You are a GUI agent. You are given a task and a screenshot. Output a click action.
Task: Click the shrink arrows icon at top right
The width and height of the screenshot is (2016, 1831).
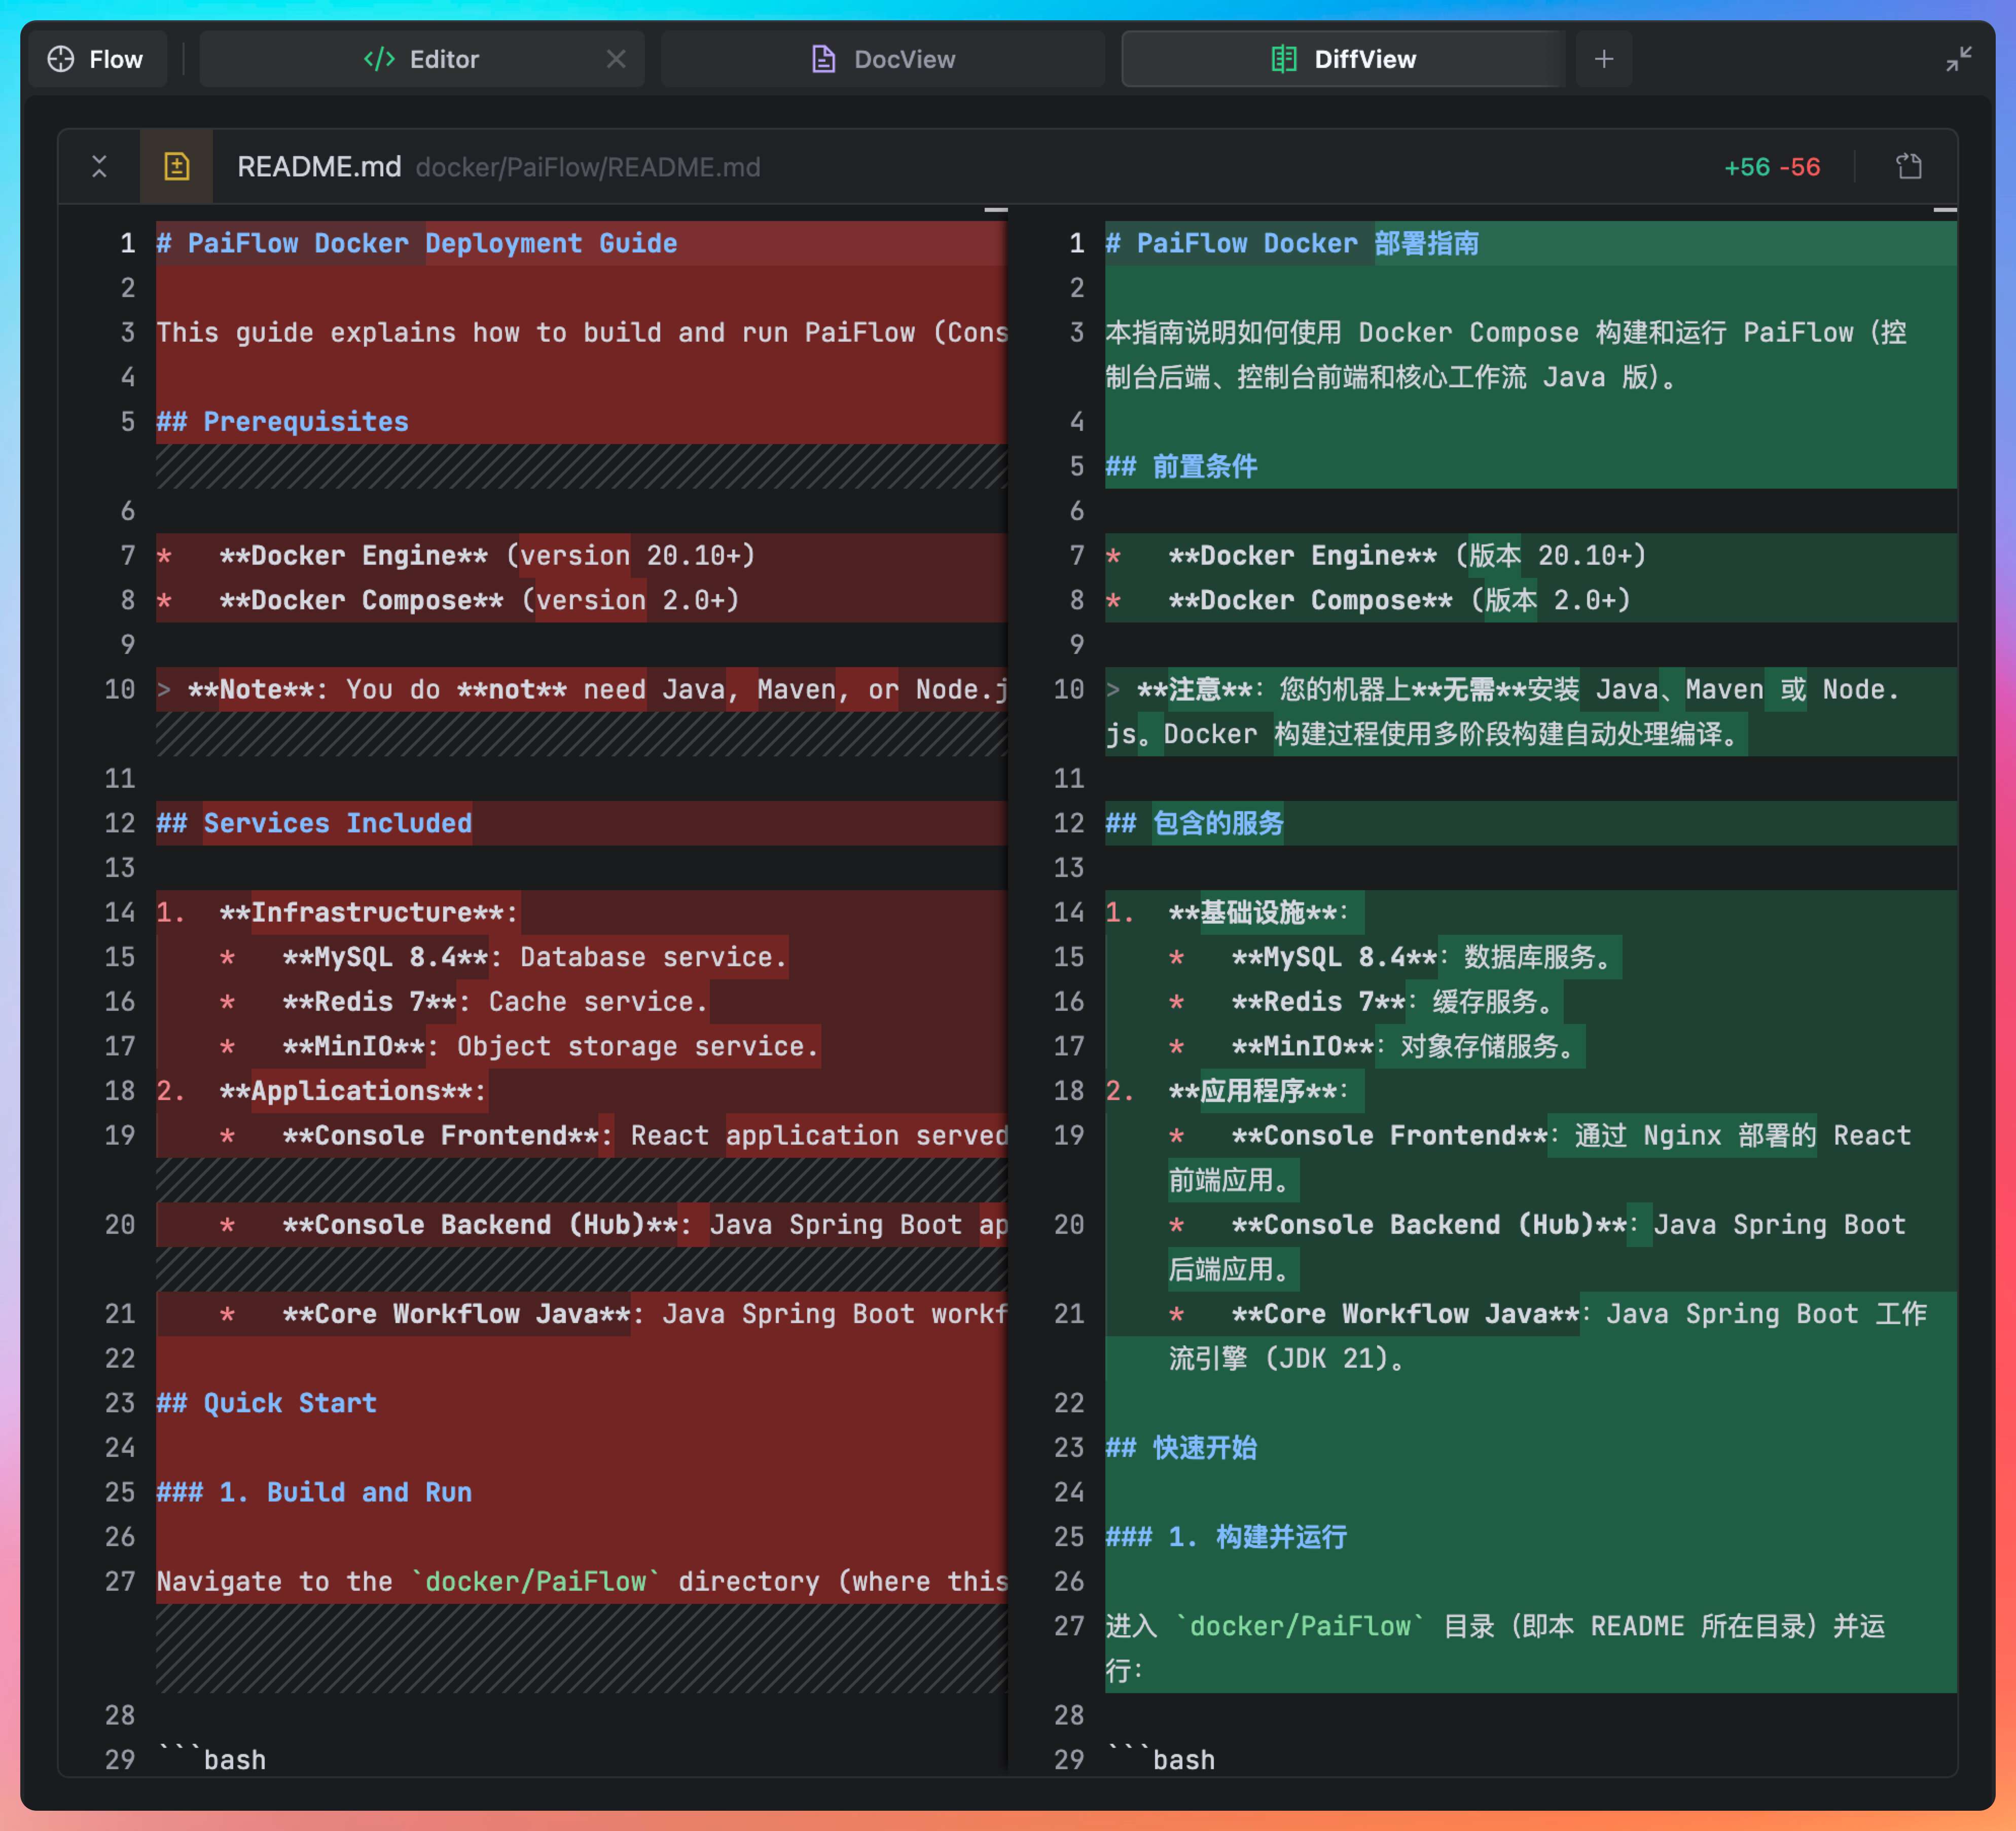[x=1958, y=59]
